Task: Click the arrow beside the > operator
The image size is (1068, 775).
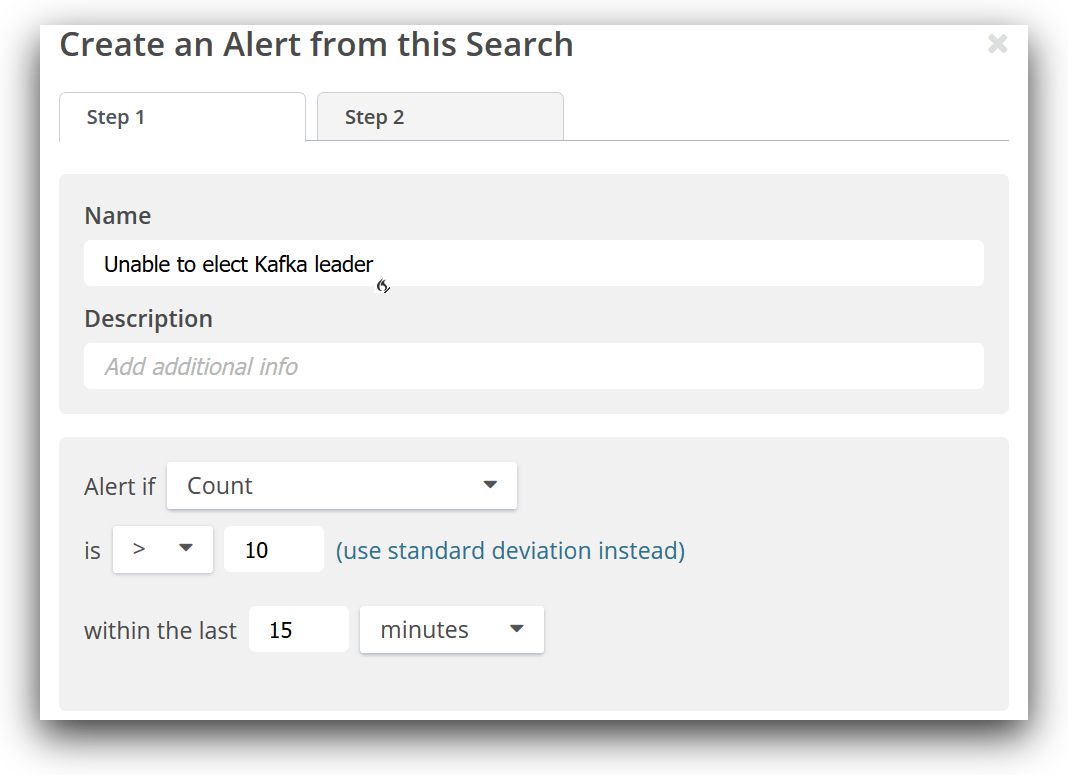Action: (186, 548)
